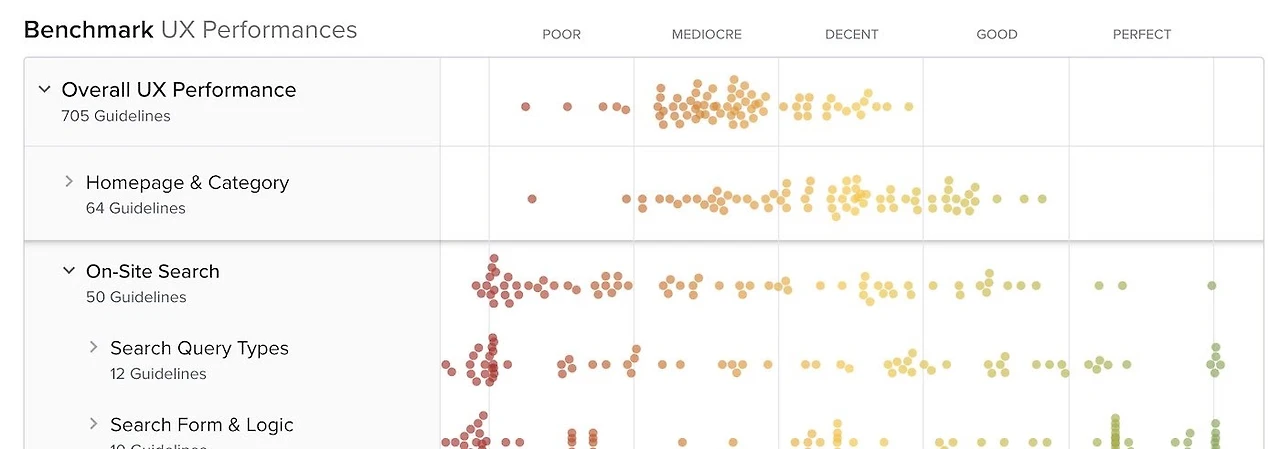Expand the Search Form & Logic row
This screenshot has width=1280, height=449.
click(93, 423)
